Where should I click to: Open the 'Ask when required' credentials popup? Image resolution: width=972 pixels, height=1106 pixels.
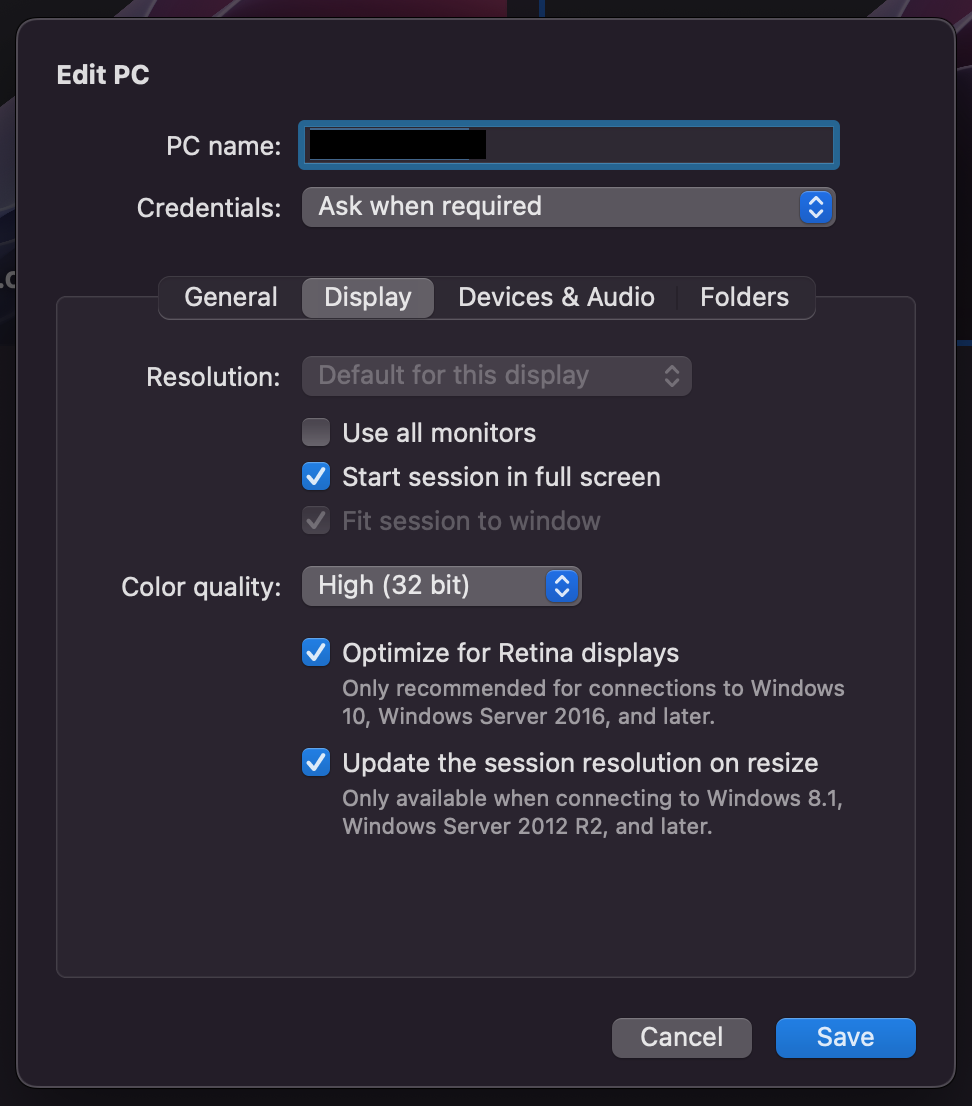click(x=550, y=207)
